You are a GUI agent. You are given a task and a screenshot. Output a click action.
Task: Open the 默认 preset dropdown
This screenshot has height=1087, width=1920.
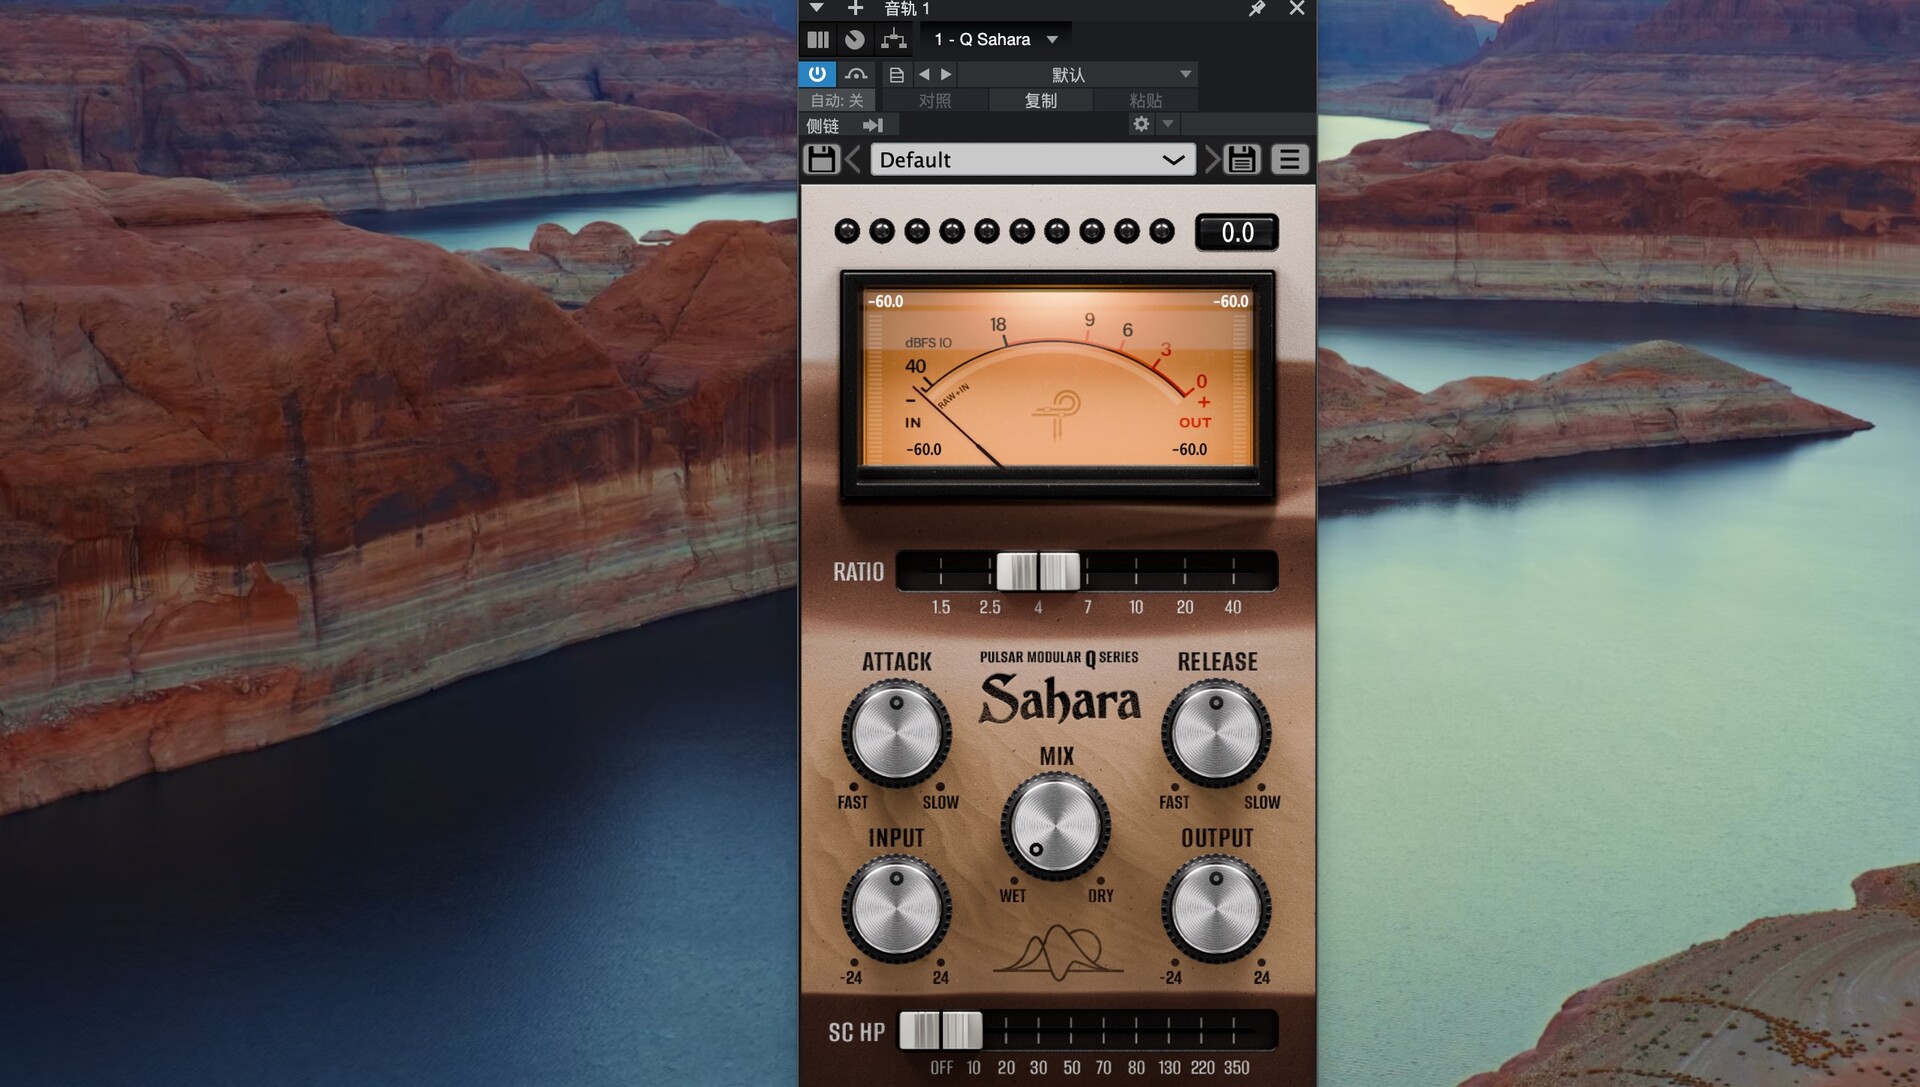1078,74
